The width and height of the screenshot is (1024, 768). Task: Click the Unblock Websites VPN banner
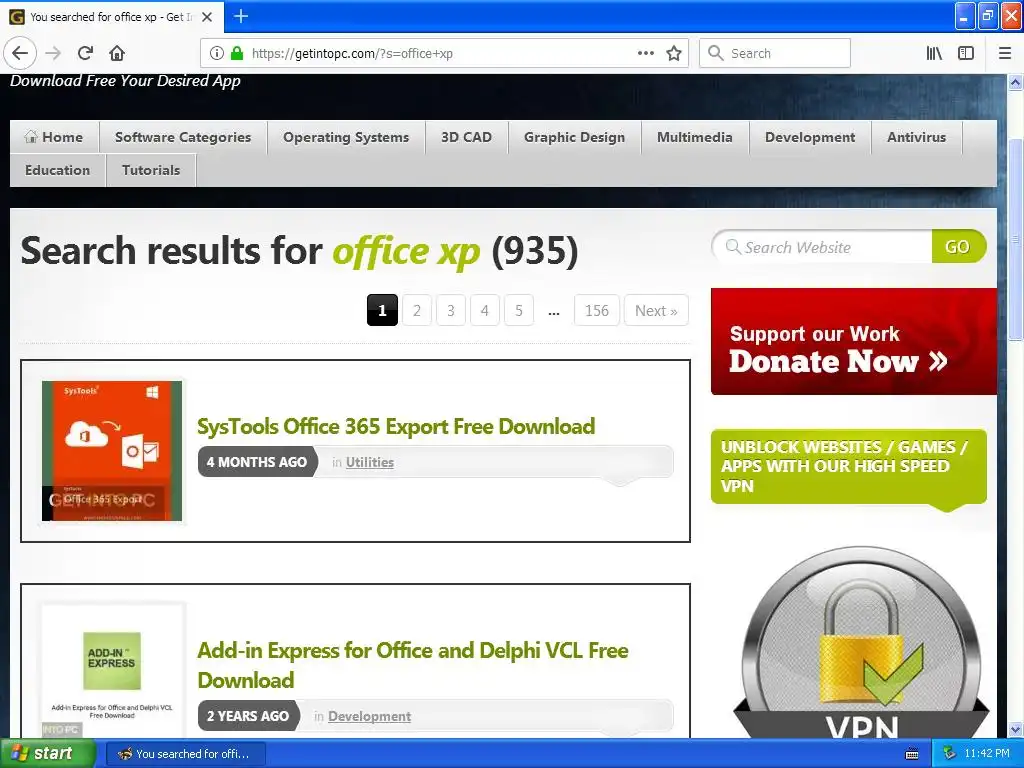point(848,467)
